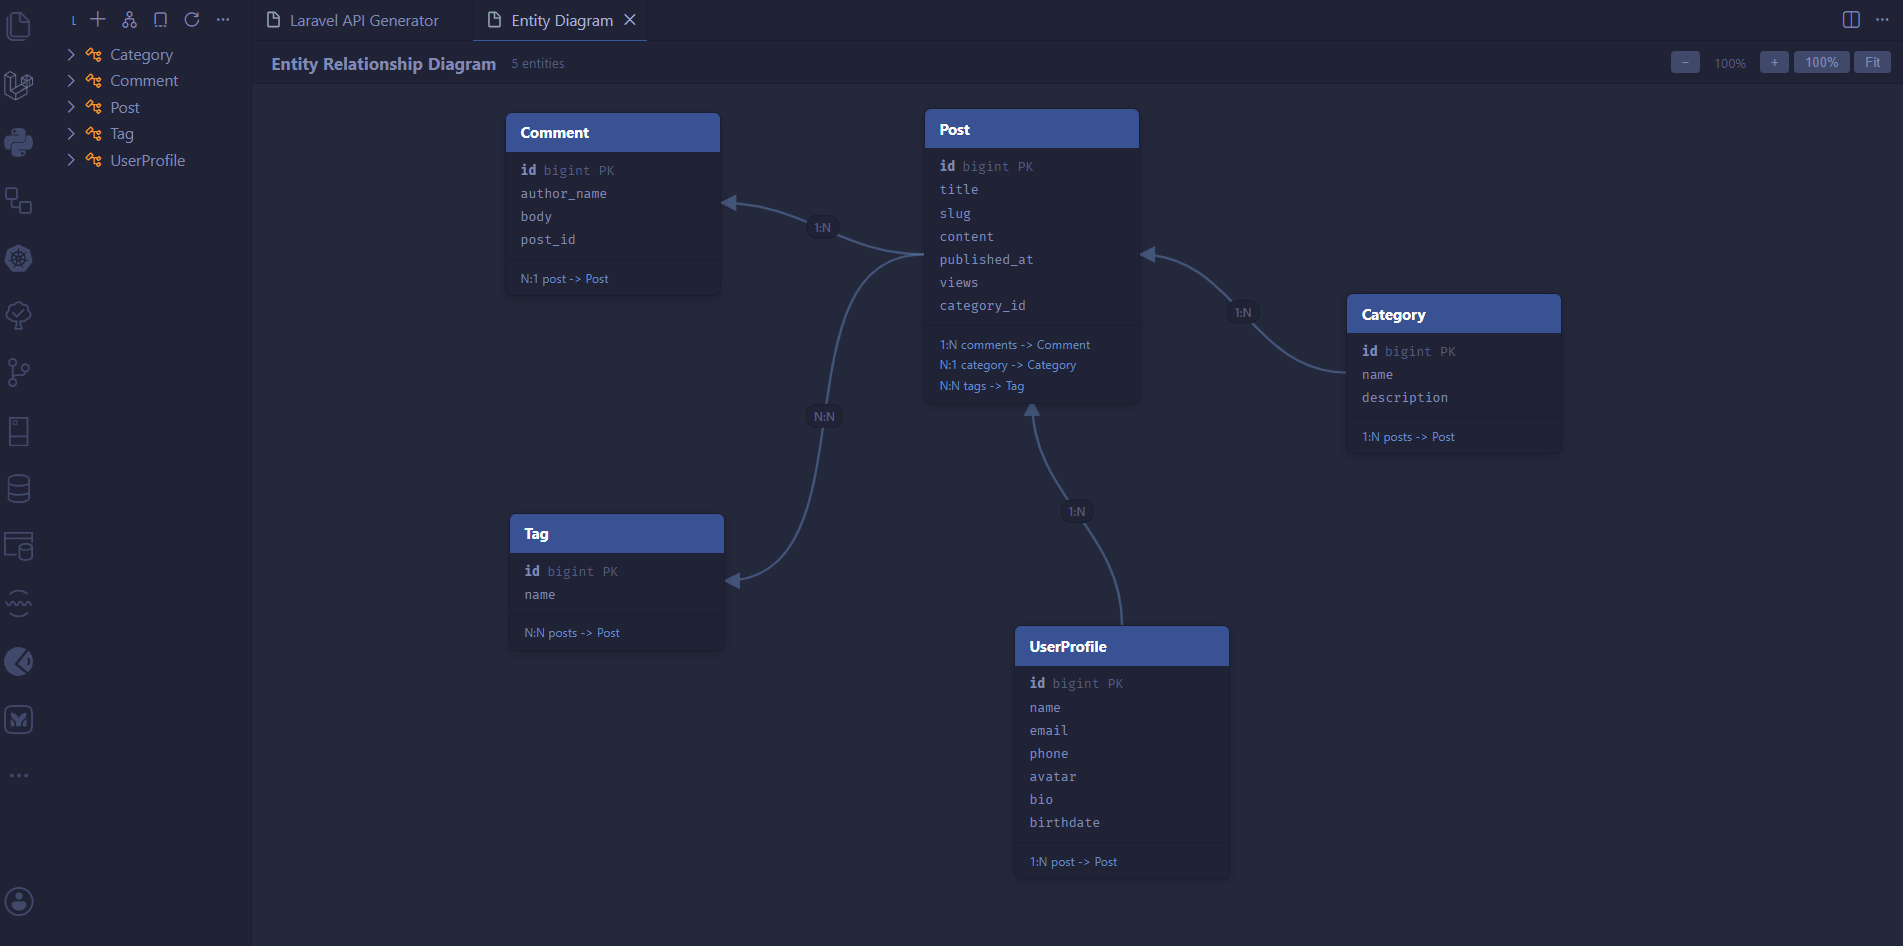Show additional activity bar views ellipsis
The image size is (1903, 946).
[x=18, y=776]
